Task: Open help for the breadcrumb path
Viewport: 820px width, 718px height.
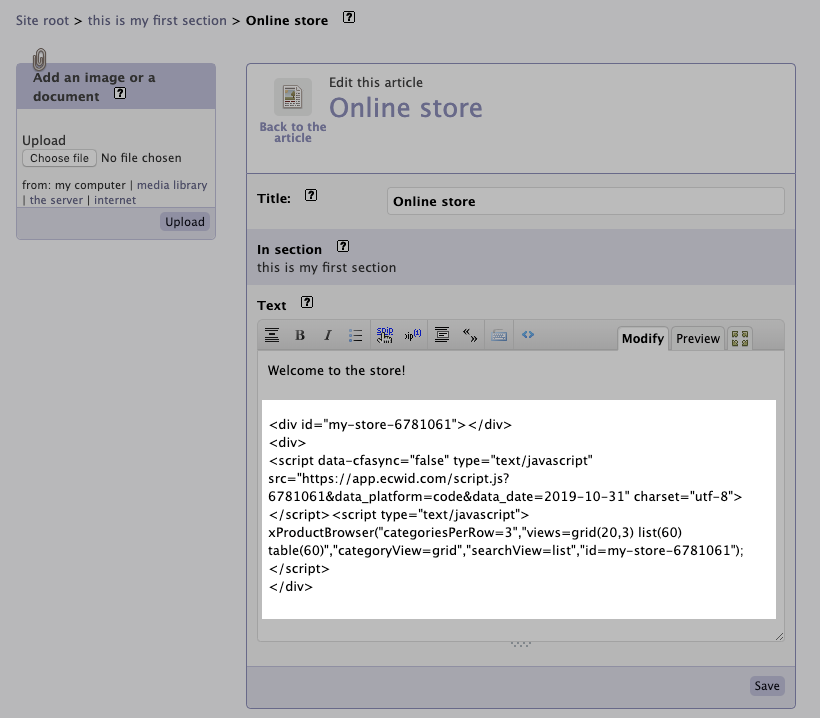Action: (x=349, y=17)
